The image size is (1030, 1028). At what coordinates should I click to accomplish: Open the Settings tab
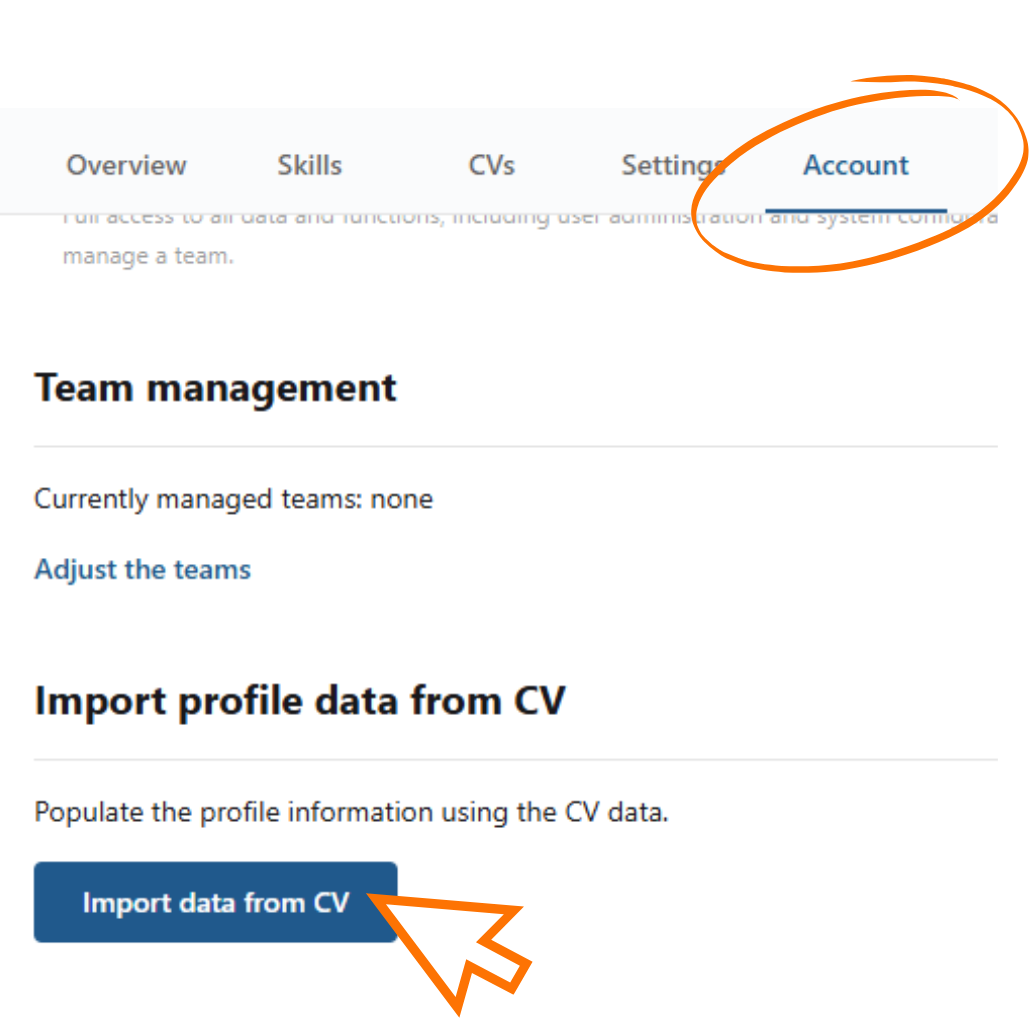(673, 166)
